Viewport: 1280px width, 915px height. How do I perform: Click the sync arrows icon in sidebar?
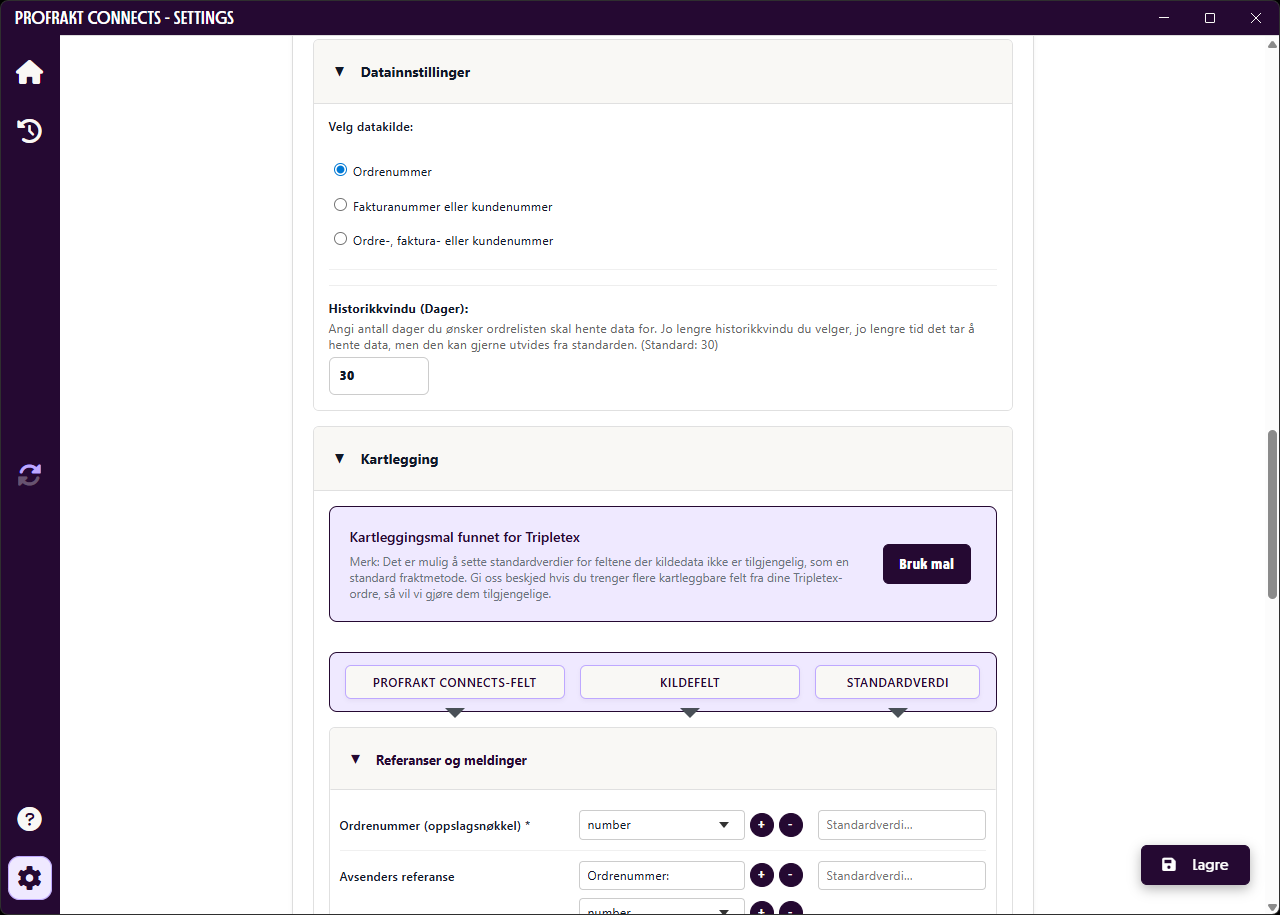(x=29, y=475)
